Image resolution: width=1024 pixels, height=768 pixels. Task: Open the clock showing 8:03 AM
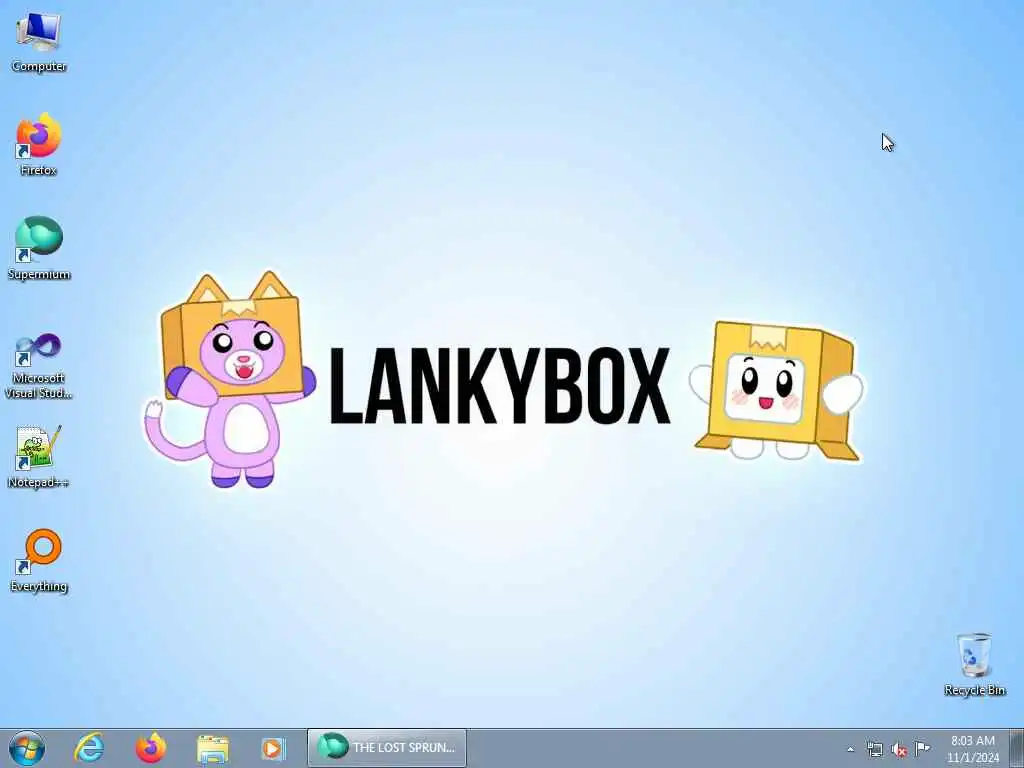coord(973,749)
